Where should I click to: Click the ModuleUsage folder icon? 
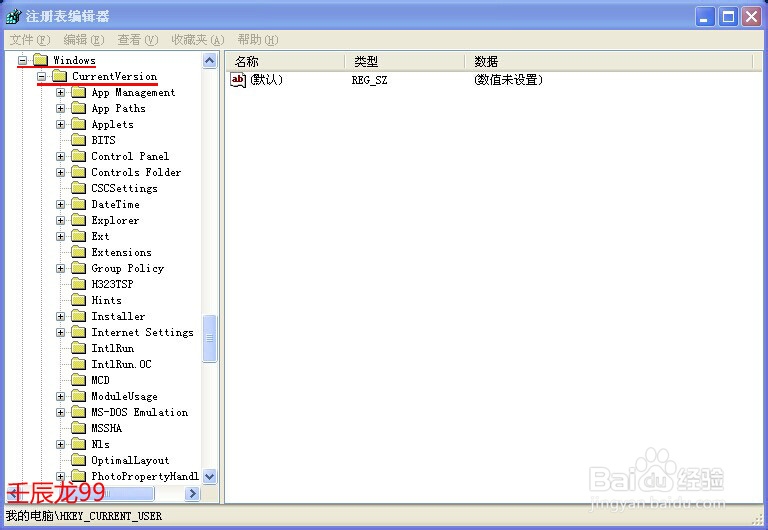78,396
